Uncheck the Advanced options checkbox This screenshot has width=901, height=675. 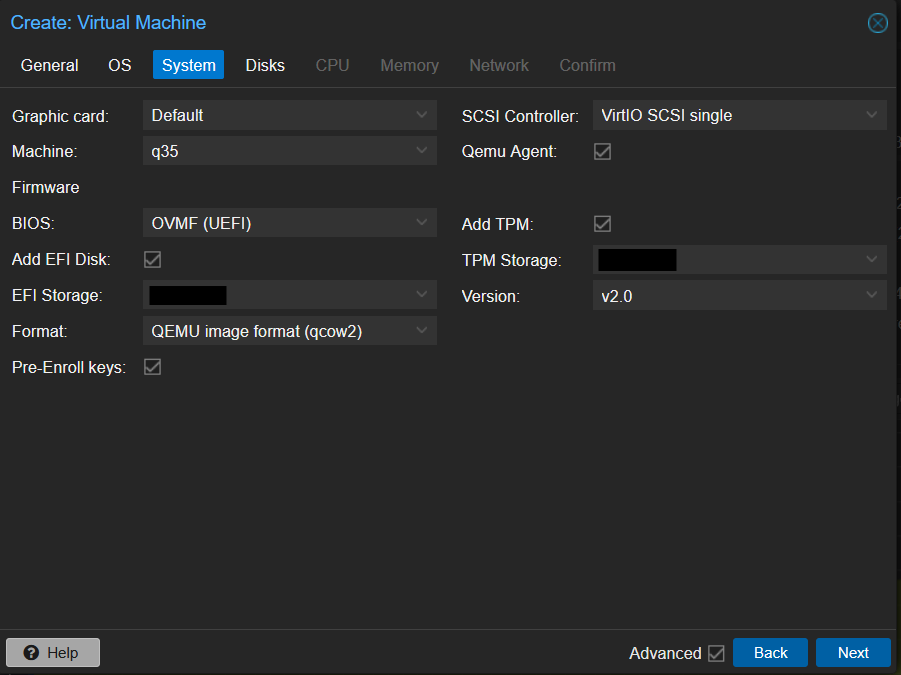click(716, 653)
